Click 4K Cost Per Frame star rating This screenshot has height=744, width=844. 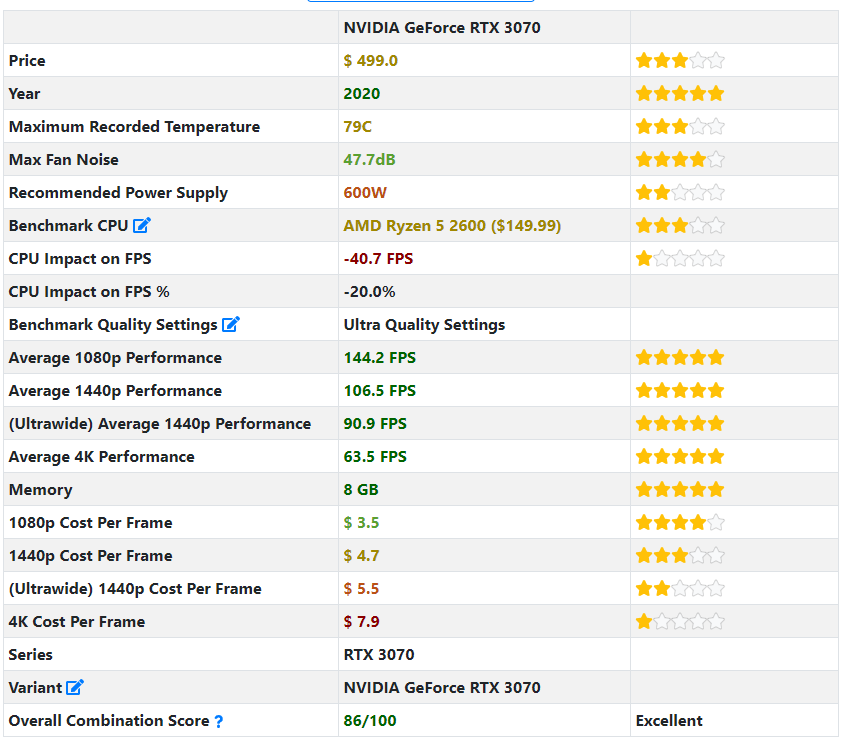click(x=680, y=621)
